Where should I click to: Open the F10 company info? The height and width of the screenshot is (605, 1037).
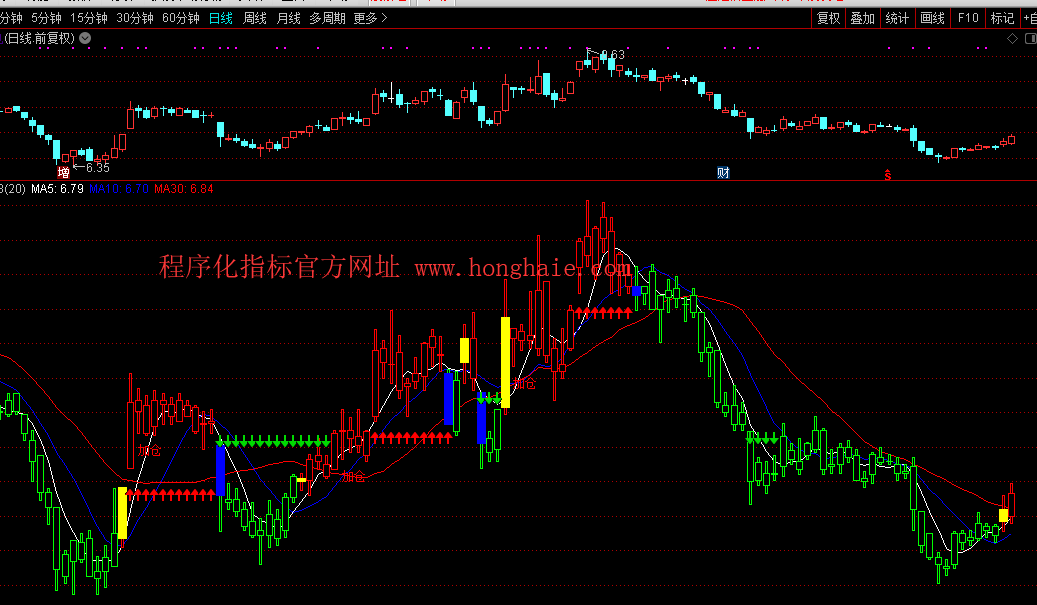point(967,18)
